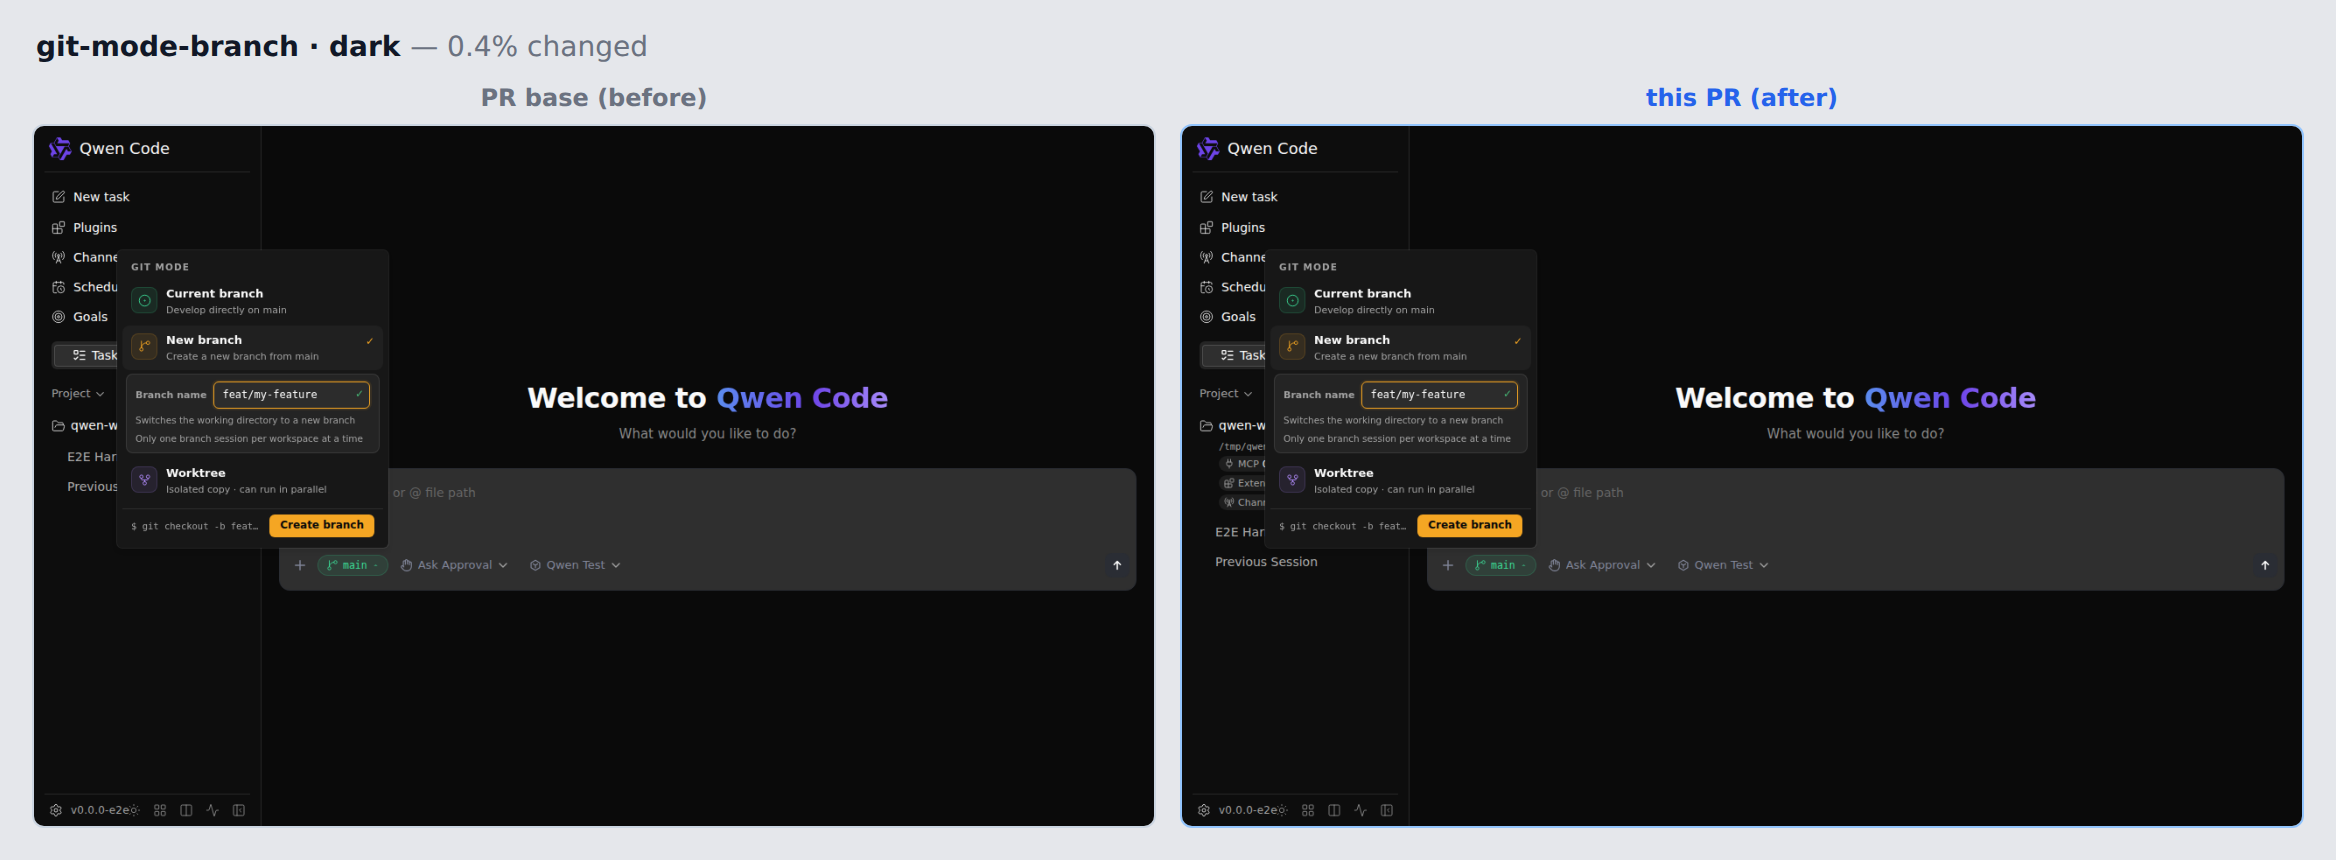
Task: Open Qwen Test model dropdown in before panel
Action: [x=575, y=565]
